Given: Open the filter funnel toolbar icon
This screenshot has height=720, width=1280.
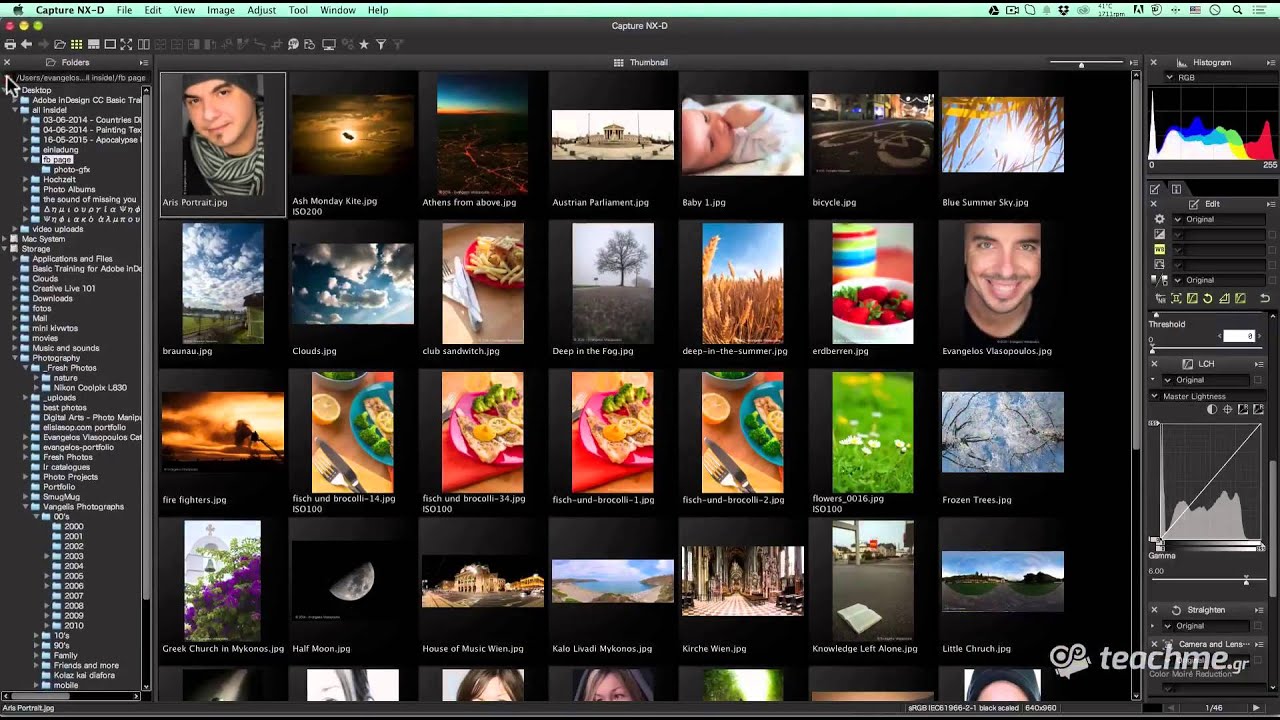Looking at the screenshot, I should click(x=381, y=44).
